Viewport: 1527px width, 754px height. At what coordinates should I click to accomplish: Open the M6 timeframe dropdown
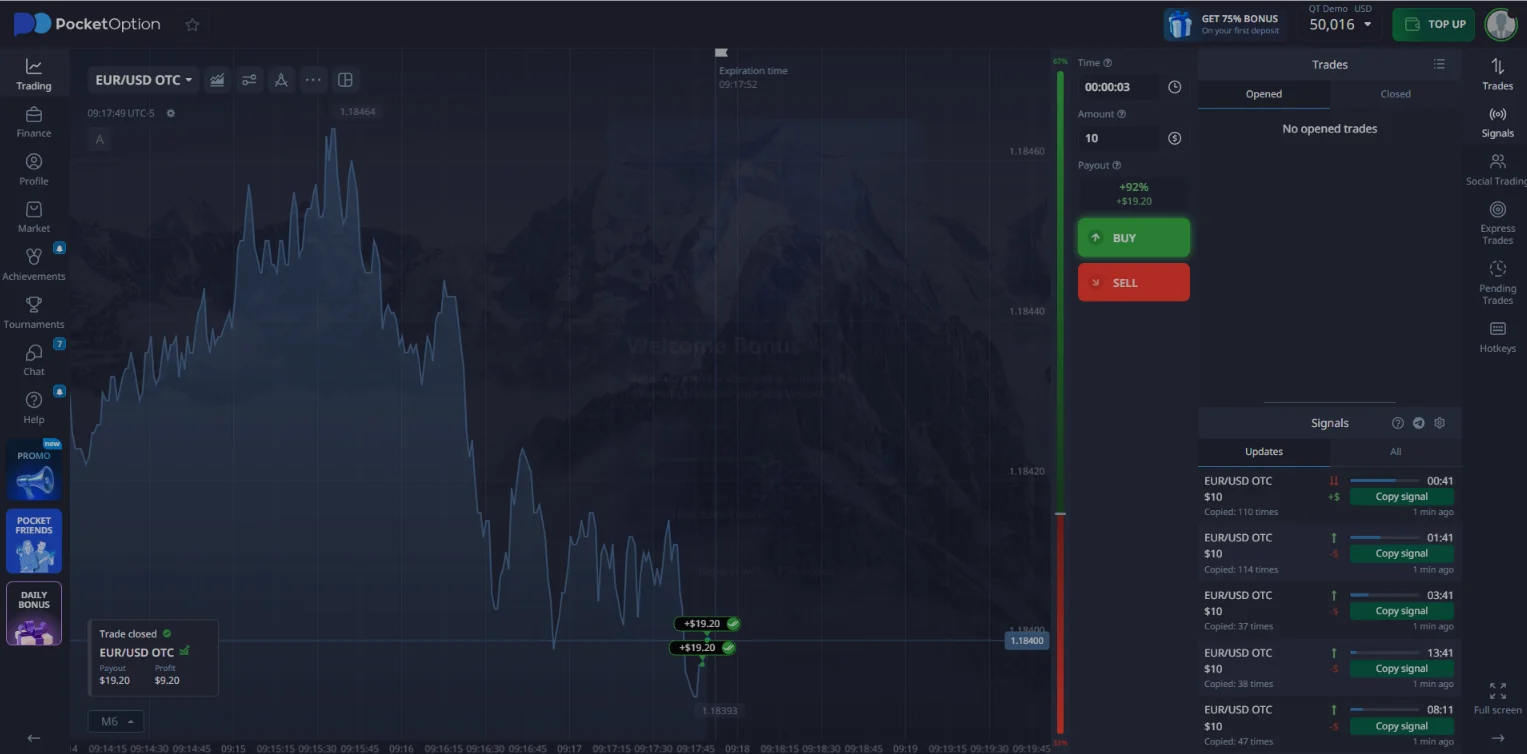coord(116,721)
